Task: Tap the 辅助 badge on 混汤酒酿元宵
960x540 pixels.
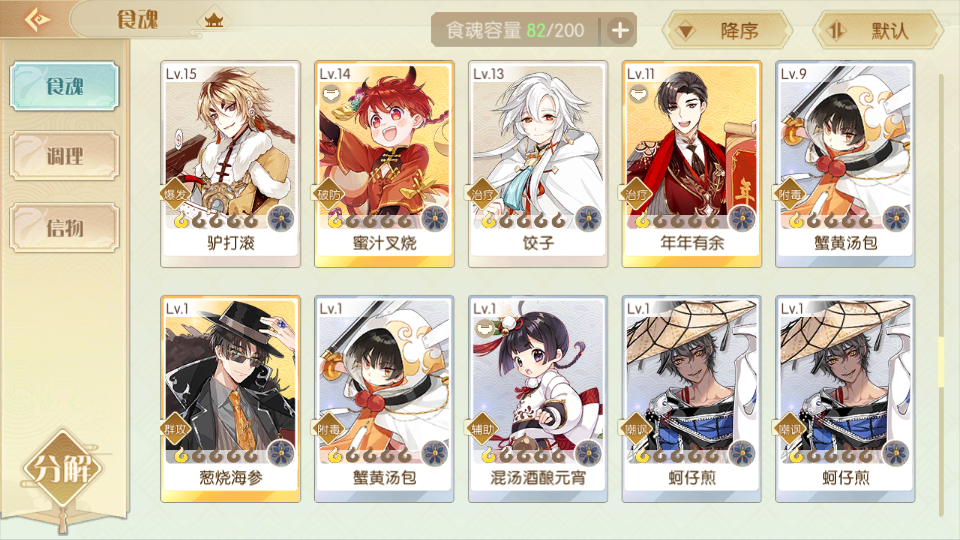Action: 482,429
